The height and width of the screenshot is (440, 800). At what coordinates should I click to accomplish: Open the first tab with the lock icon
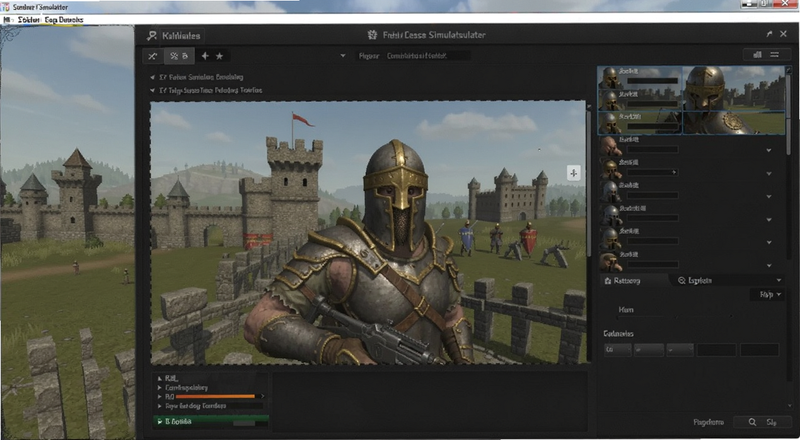(x=633, y=281)
